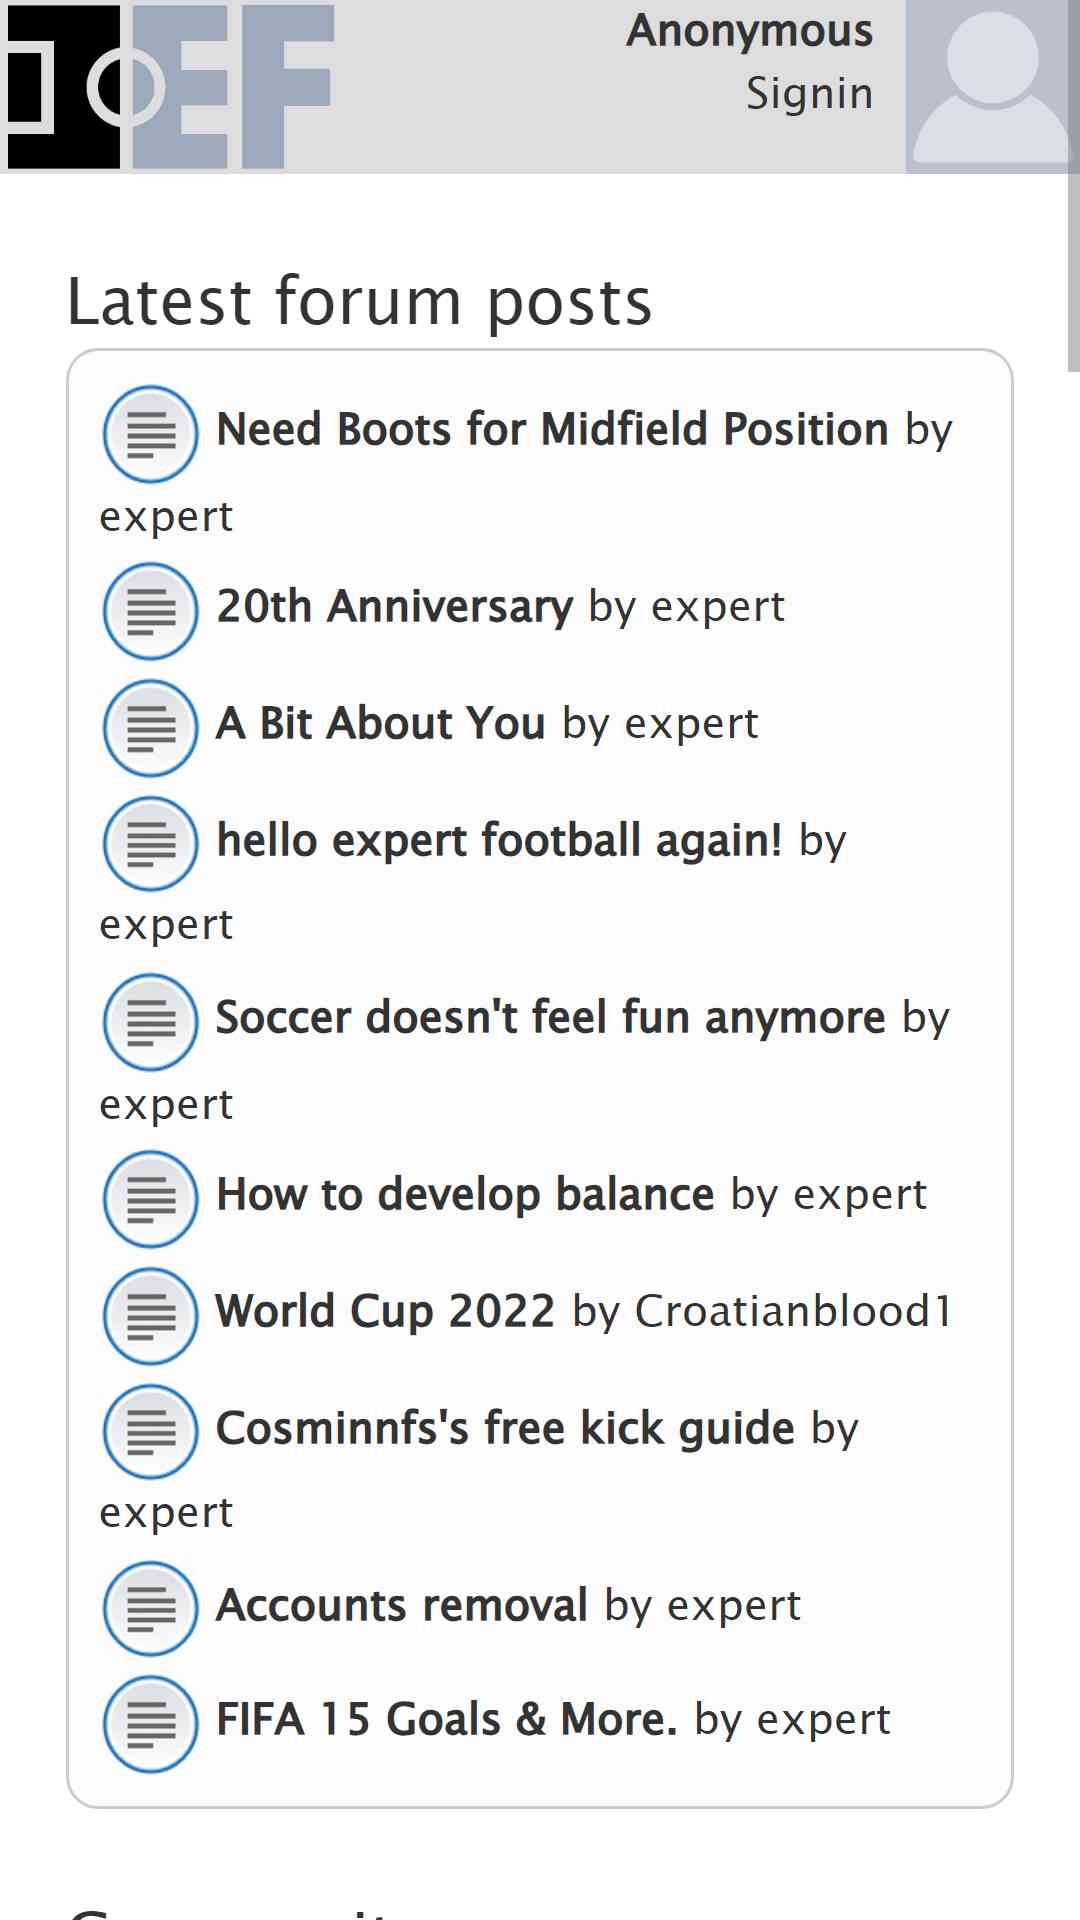Image resolution: width=1080 pixels, height=1920 pixels.
Task: Open the Accounts removal thread
Action: [x=402, y=1605]
